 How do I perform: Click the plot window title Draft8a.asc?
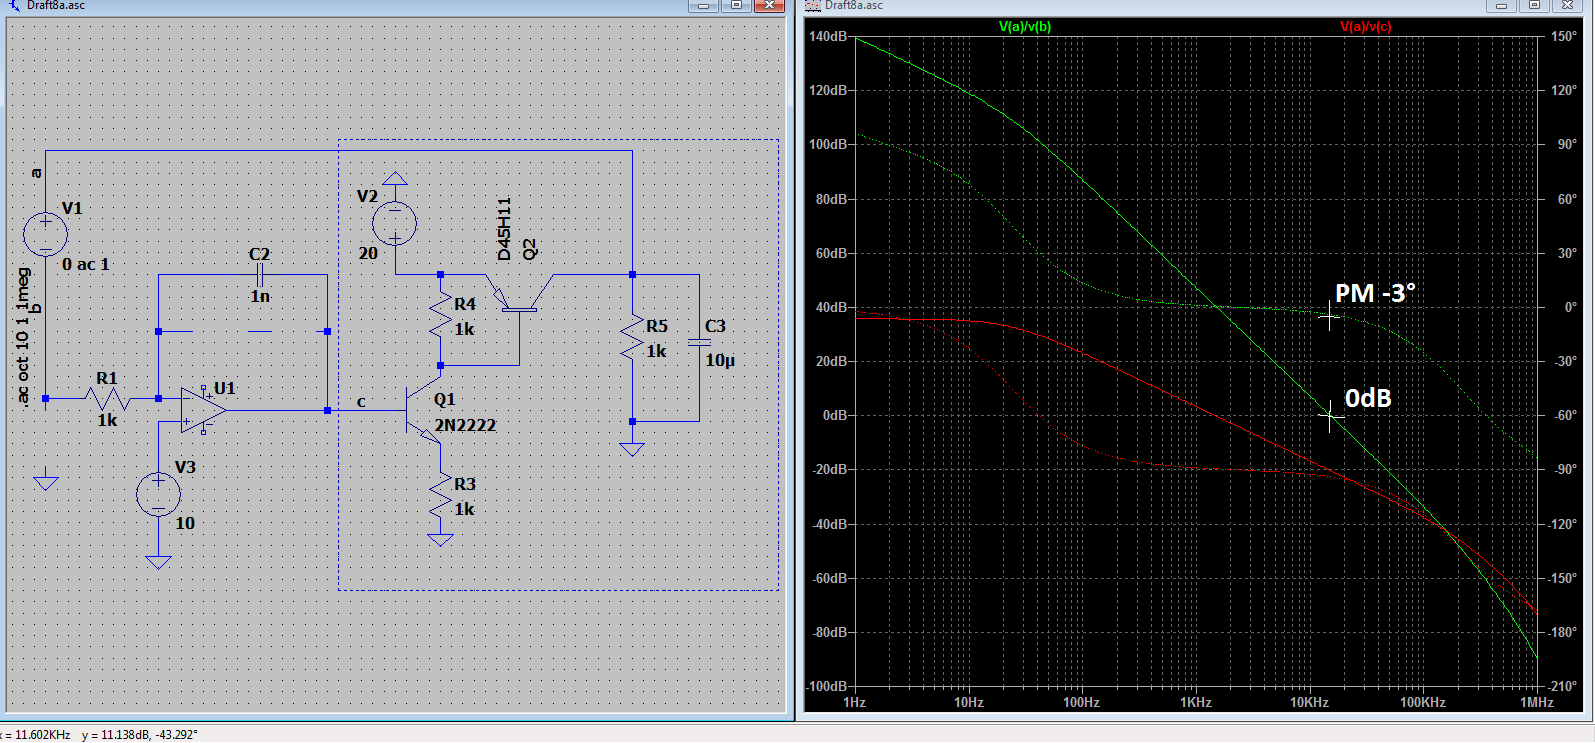coord(853,5)
